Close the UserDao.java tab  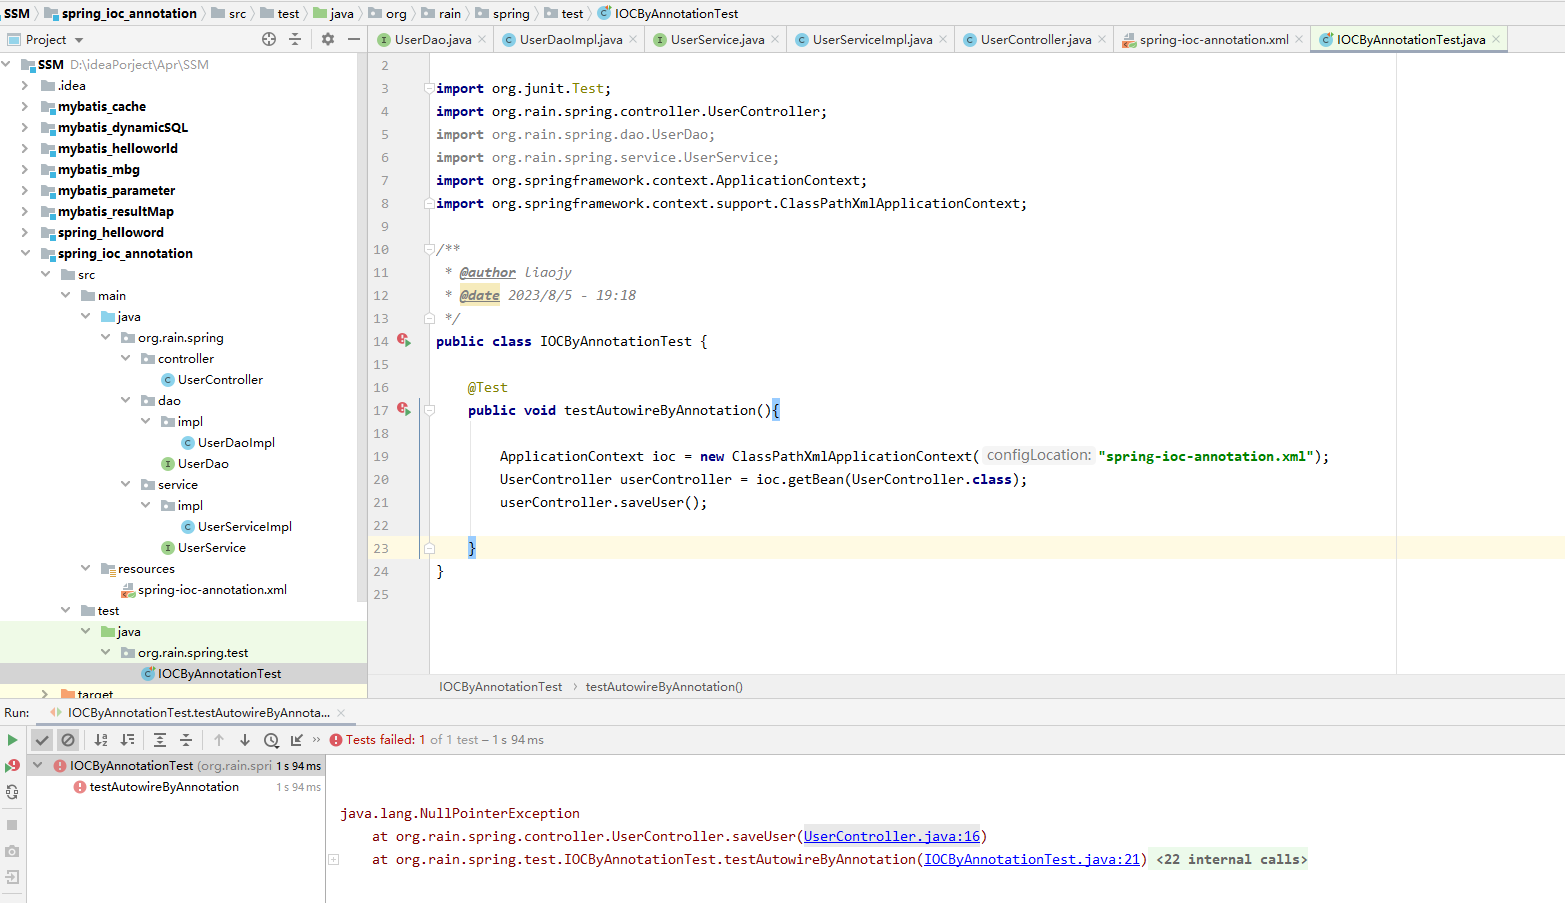[x=482, y=40]
